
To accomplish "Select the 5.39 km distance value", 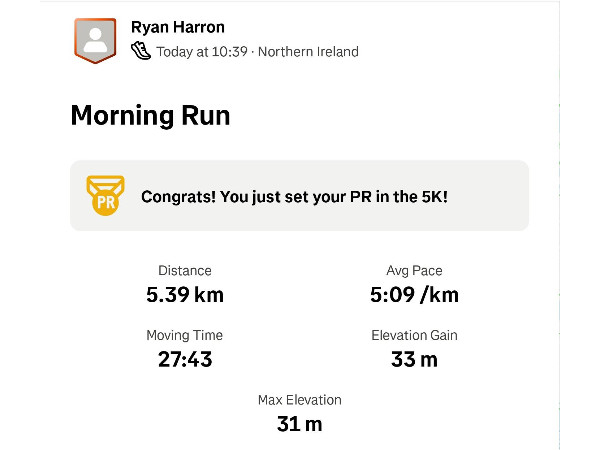I will click(185, 294).
